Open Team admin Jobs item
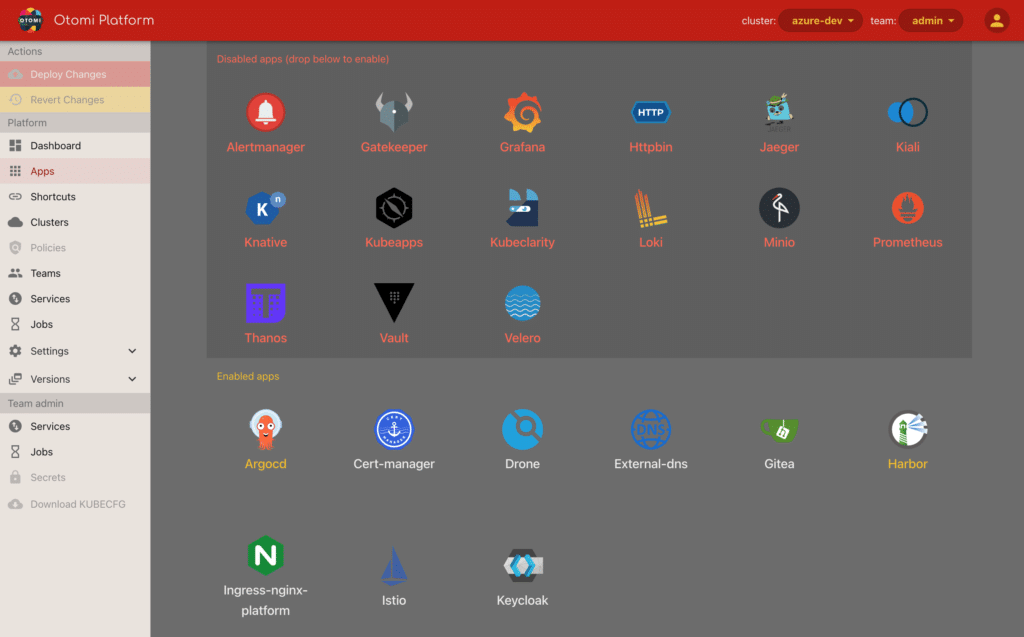The height and width of the screenshot is (637, 1024). [75, 451]
